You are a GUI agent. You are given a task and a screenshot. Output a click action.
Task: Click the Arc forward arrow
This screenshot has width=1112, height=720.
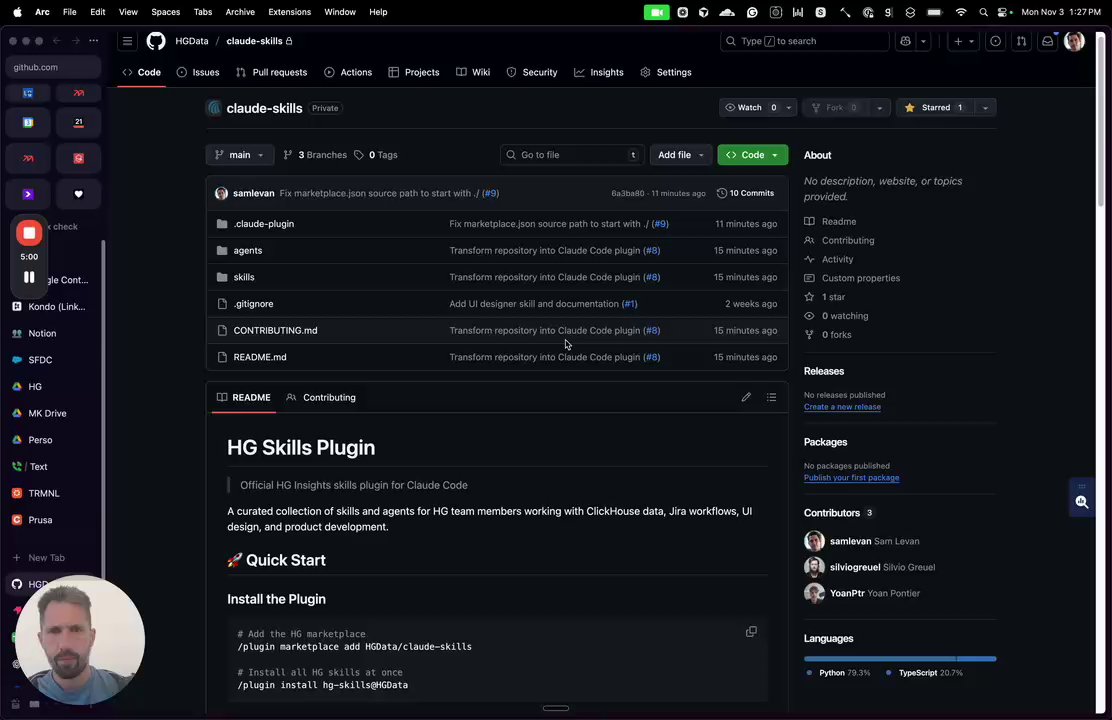click(x=75, y=41)
